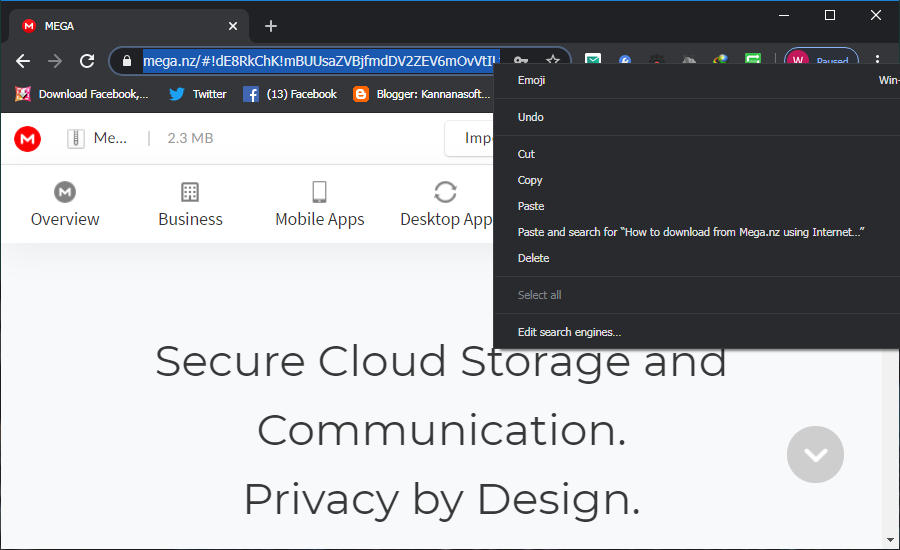Click the MEGA red logo icon

click(28, 139)
